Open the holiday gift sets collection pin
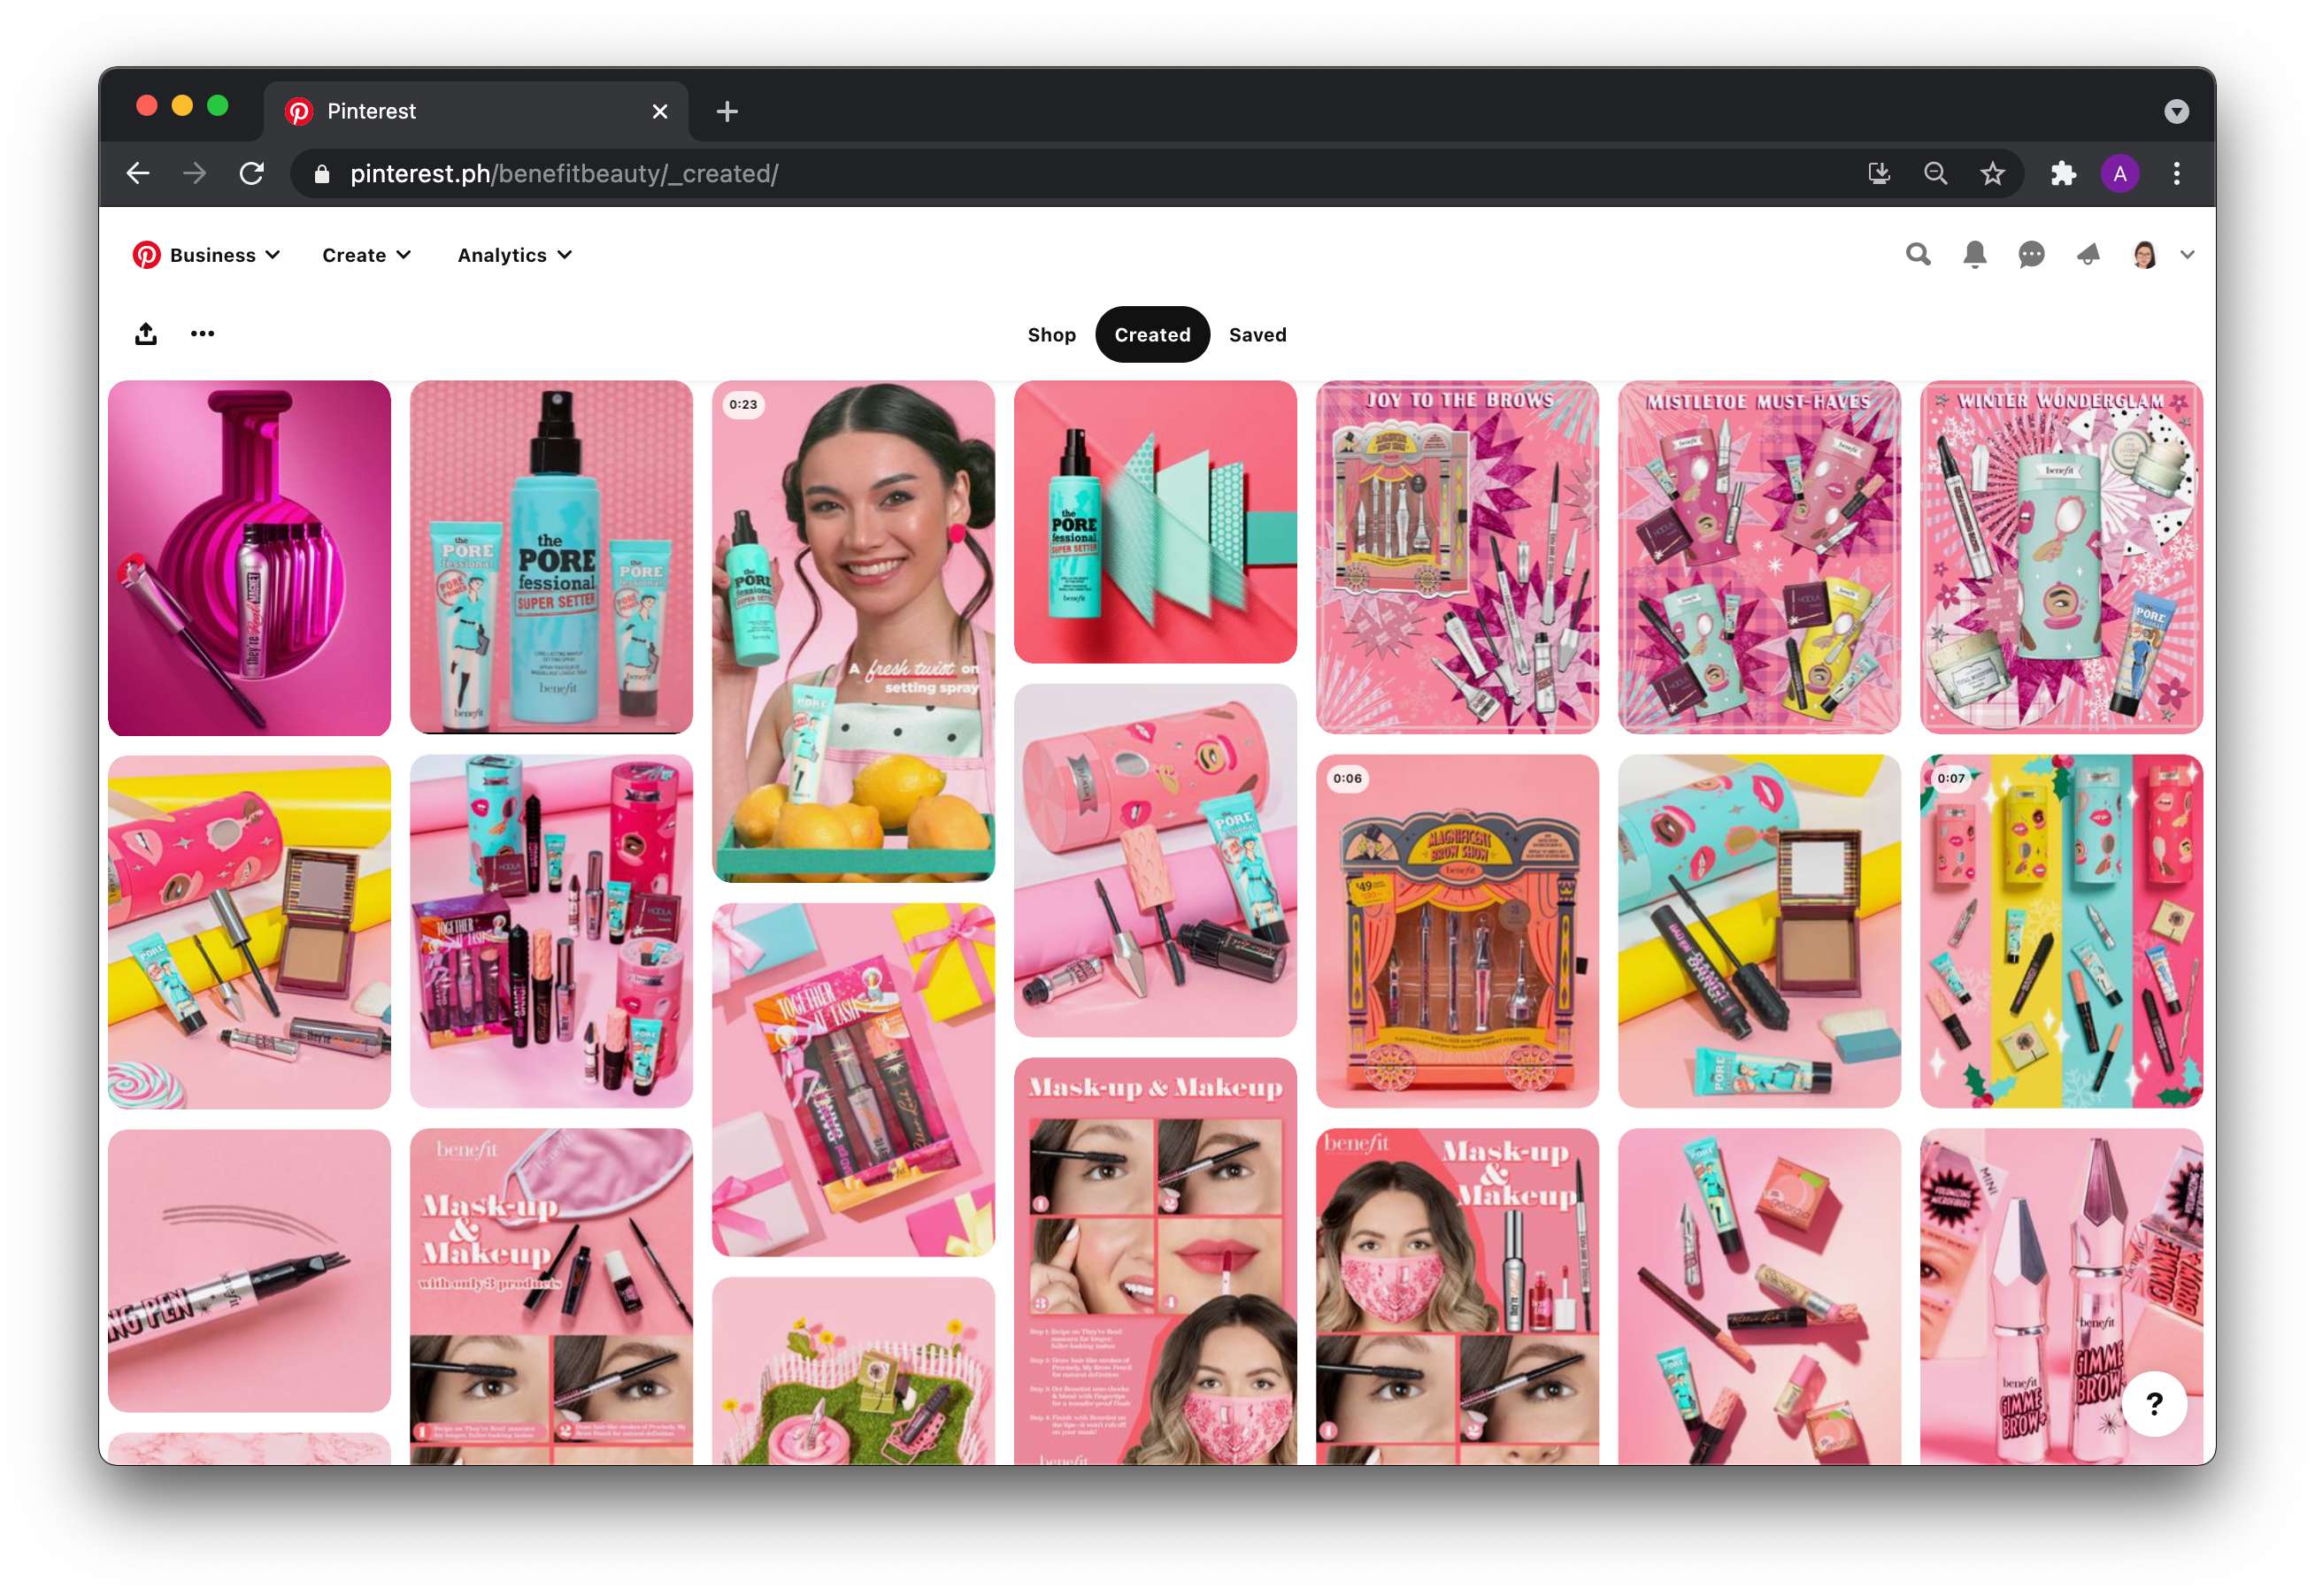Image resolution: width=2315 pixels, height=1596 pixels. (551, 931)
